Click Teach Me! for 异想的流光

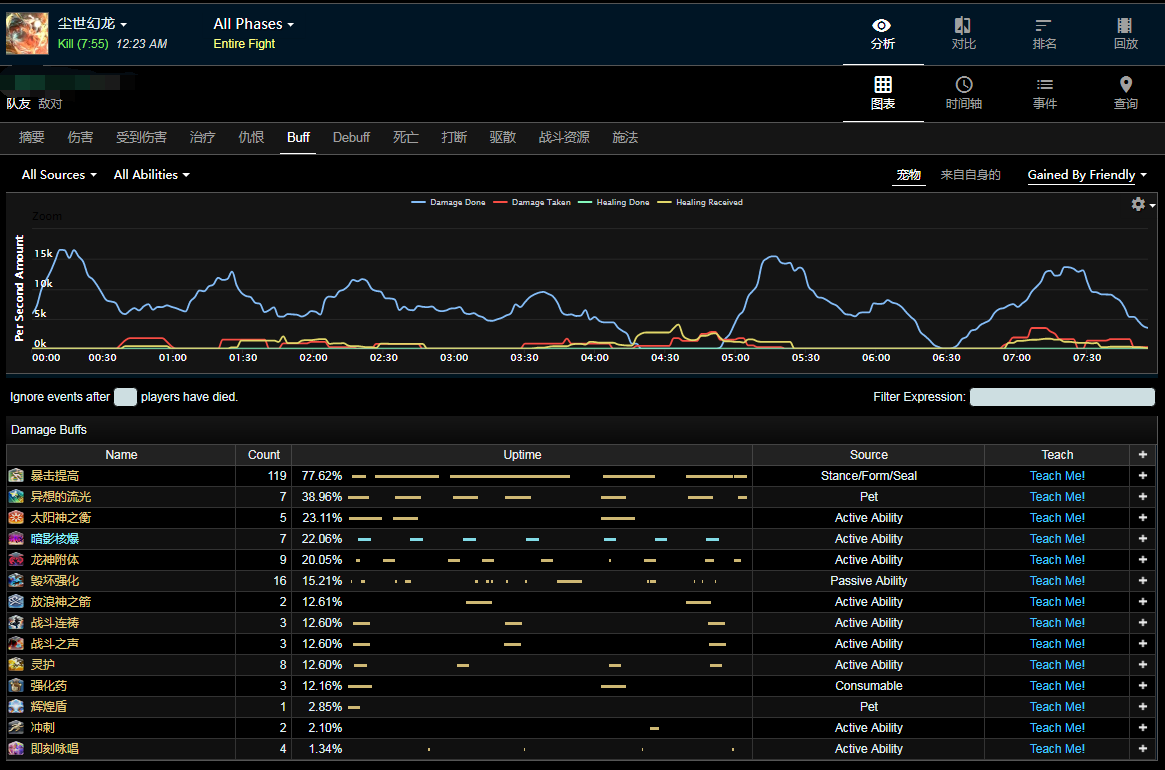[1057, 497]
